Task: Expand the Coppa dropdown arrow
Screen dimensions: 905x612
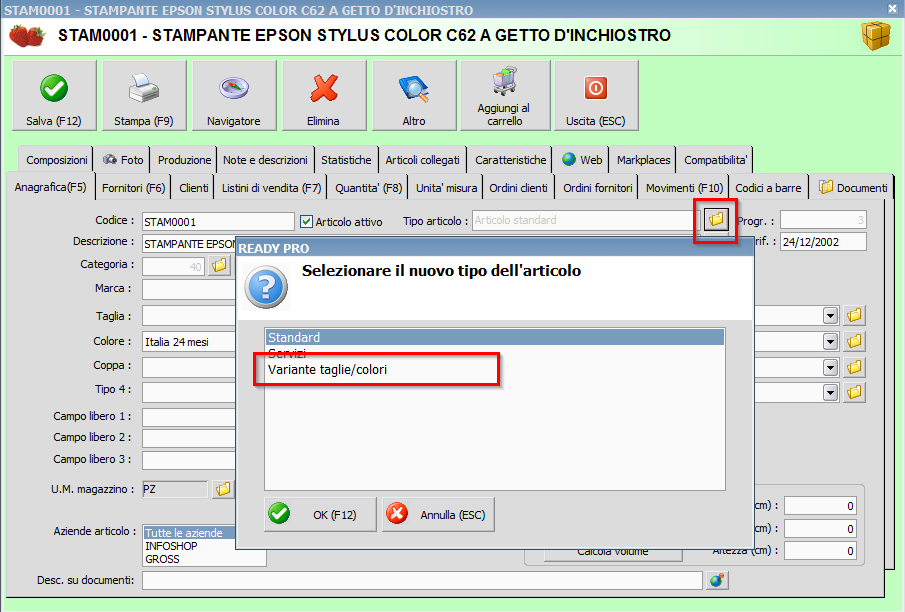Action: pyautogui.click(x=830, y=367)
